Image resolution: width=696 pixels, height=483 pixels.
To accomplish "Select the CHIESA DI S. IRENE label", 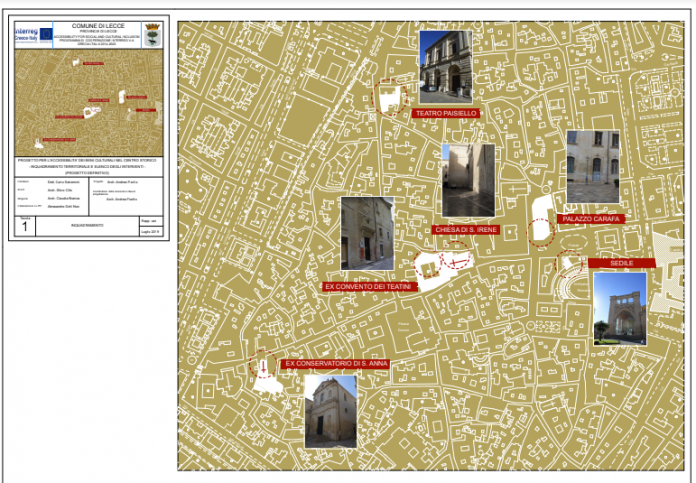I will 466,230.
